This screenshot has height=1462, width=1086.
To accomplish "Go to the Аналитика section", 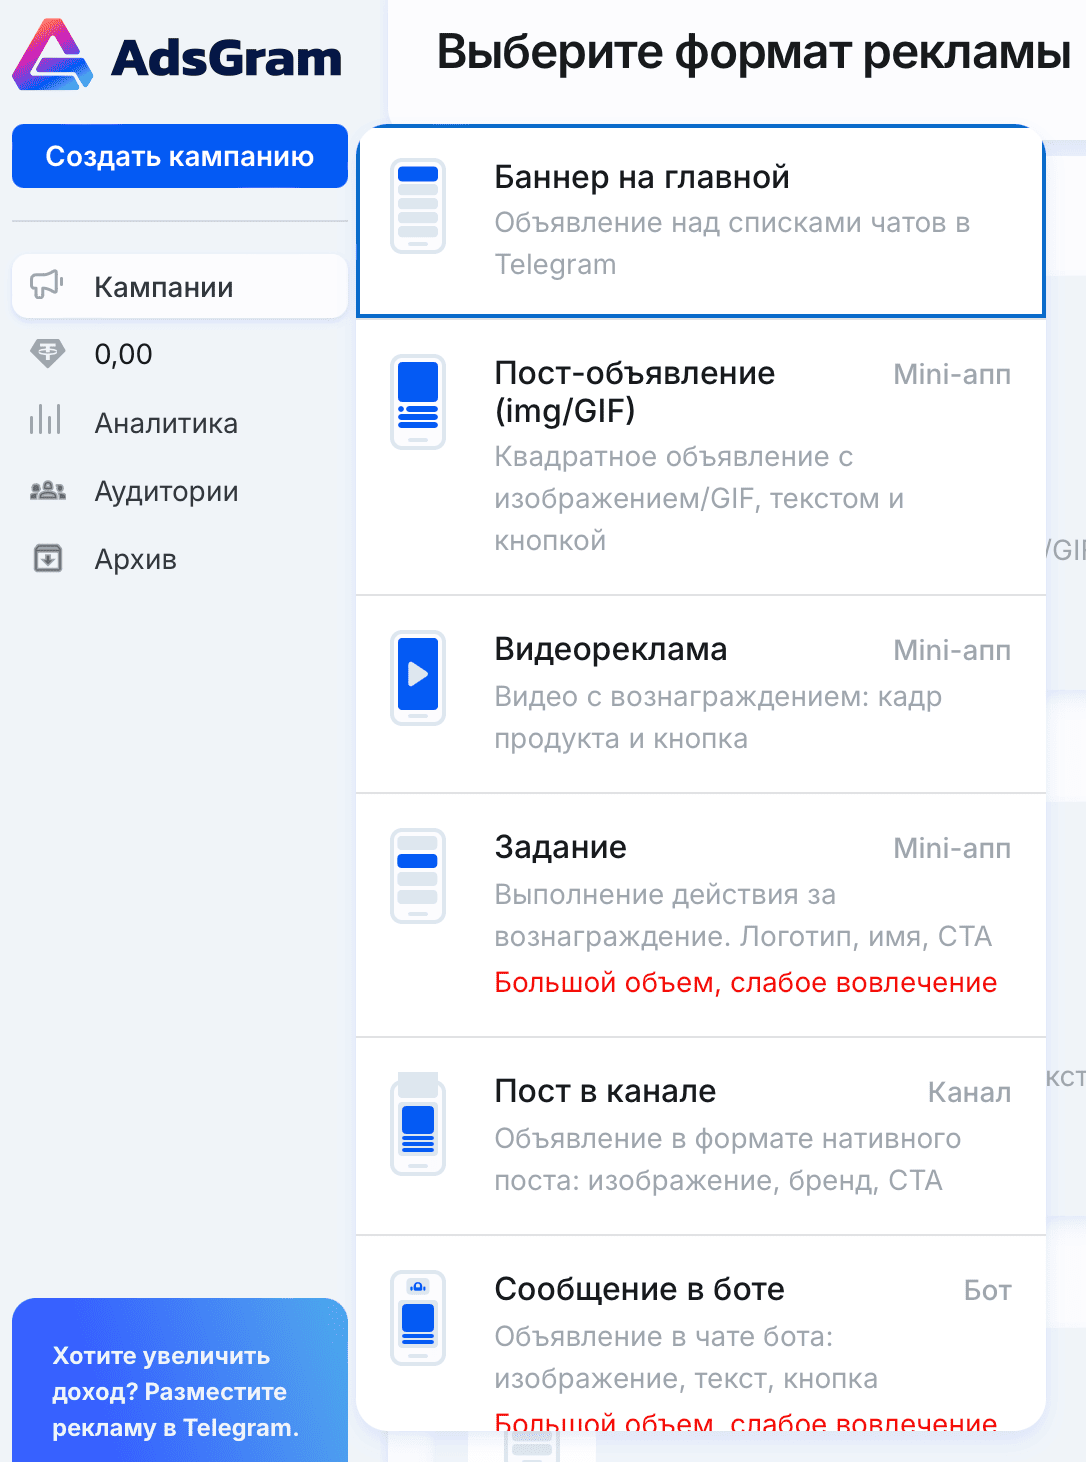I will [x=166, y=423].
